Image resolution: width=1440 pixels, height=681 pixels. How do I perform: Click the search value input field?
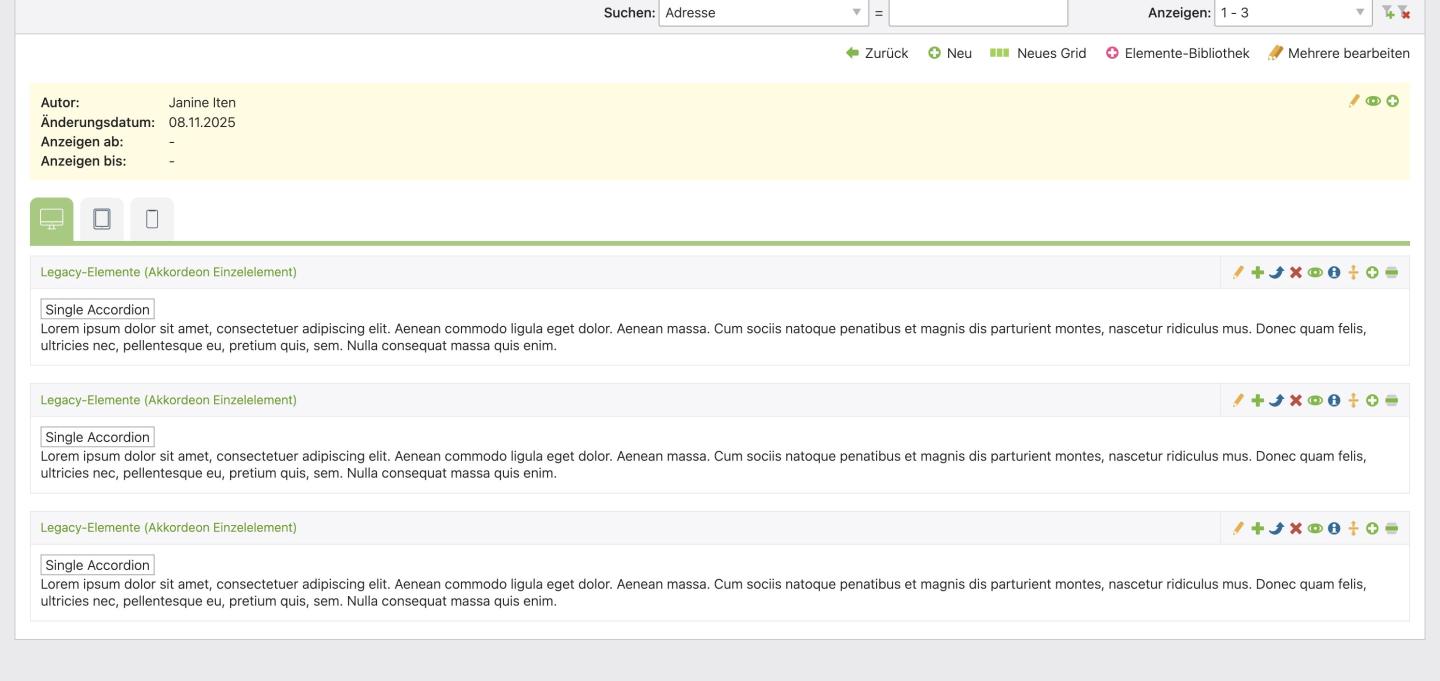(x=978, y=13)
